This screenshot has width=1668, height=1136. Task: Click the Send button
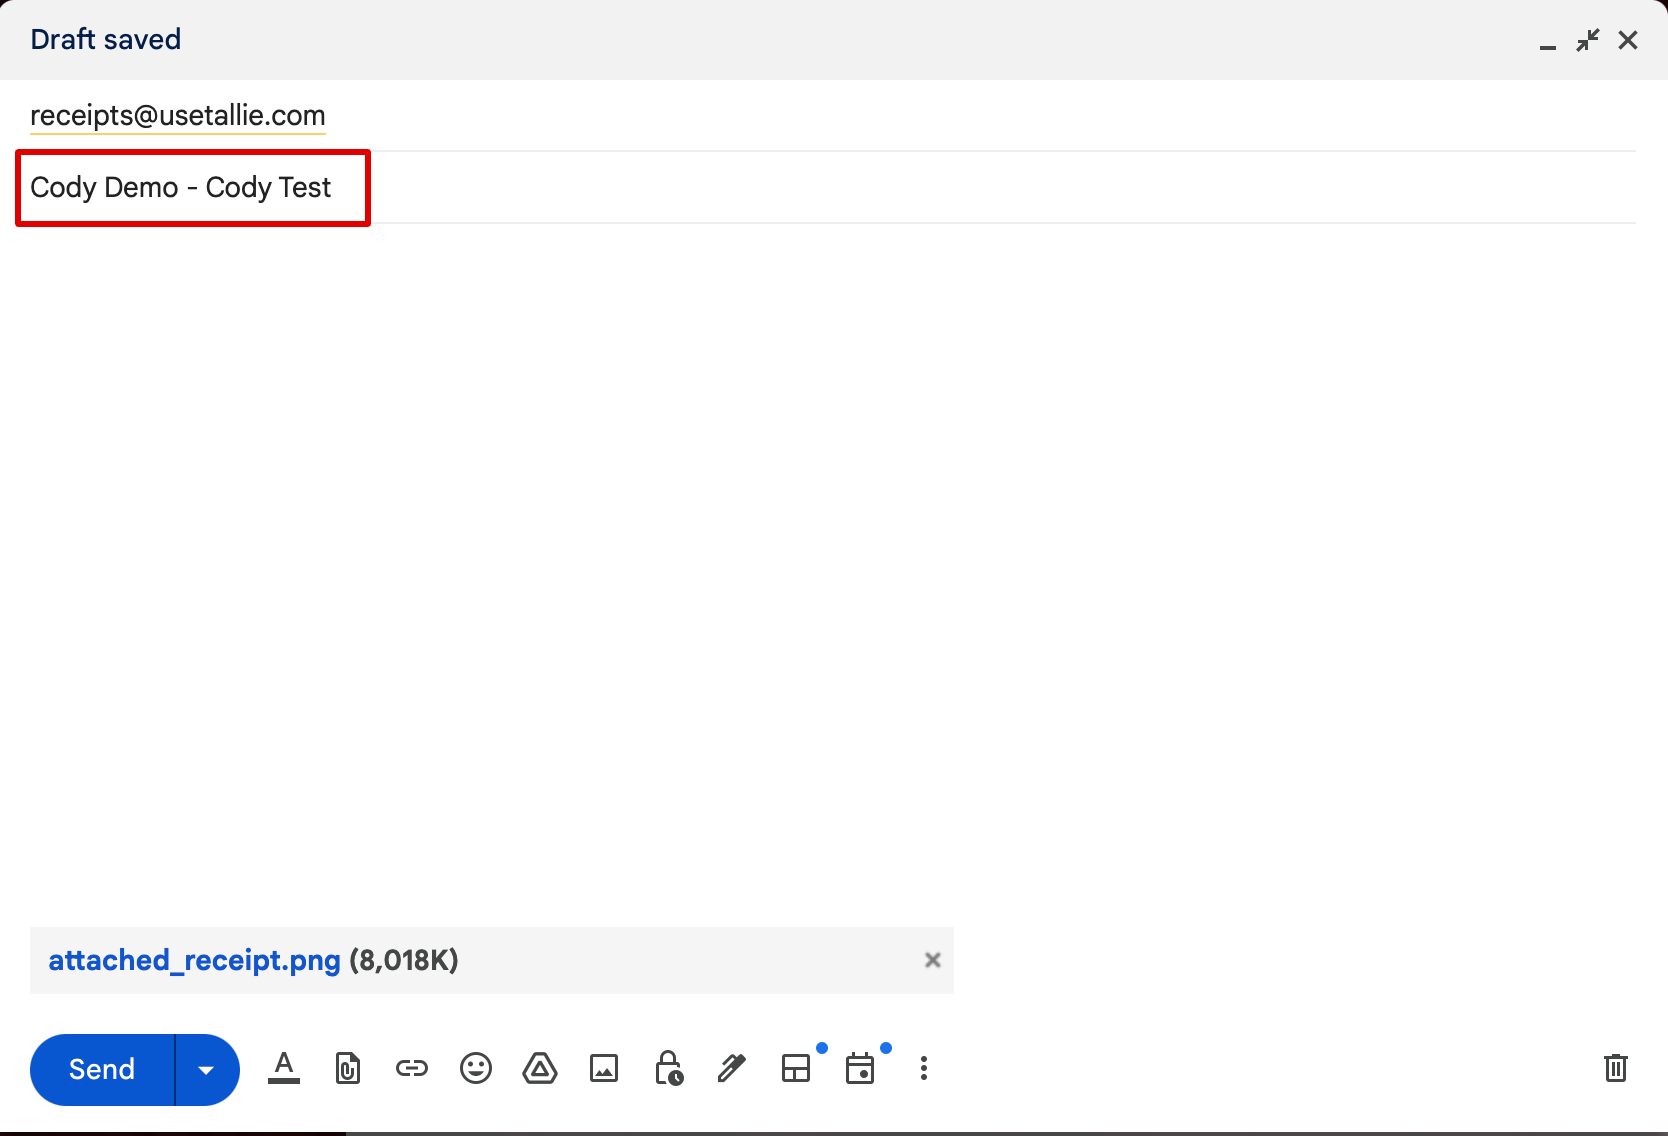click(102, 1069)
